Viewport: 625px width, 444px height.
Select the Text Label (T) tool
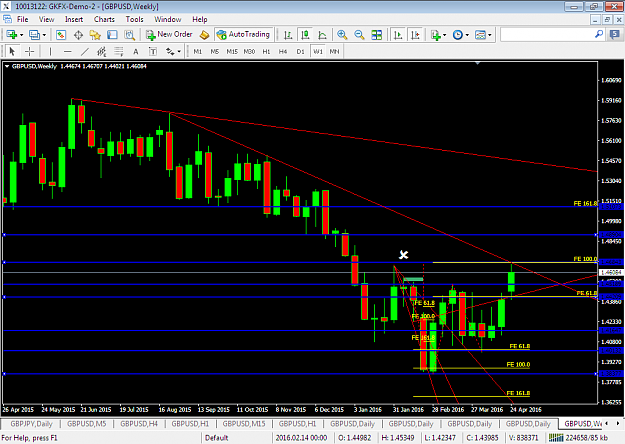point(153,51)
